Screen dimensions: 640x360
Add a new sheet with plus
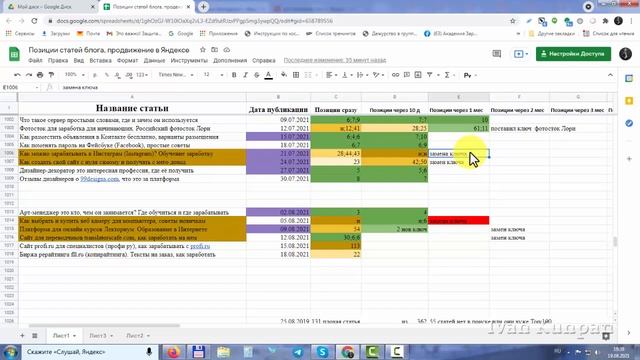pos(22,336)
